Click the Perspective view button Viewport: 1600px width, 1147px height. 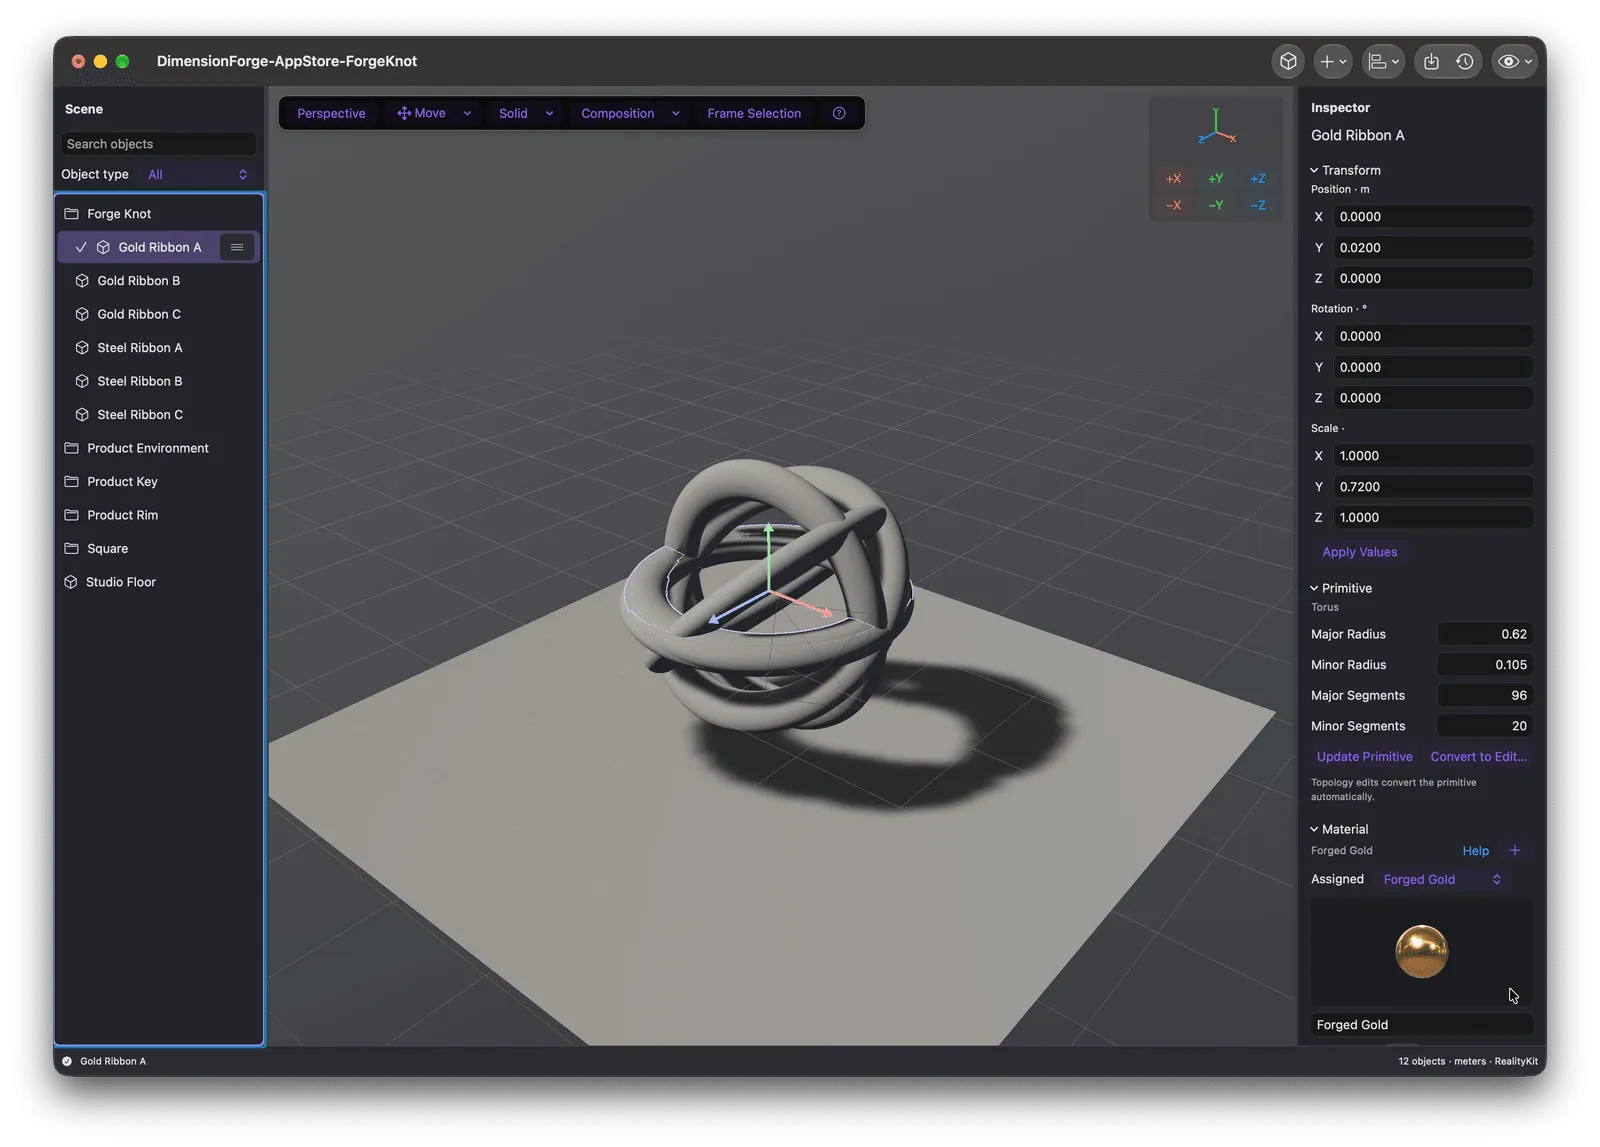(331, 113)
